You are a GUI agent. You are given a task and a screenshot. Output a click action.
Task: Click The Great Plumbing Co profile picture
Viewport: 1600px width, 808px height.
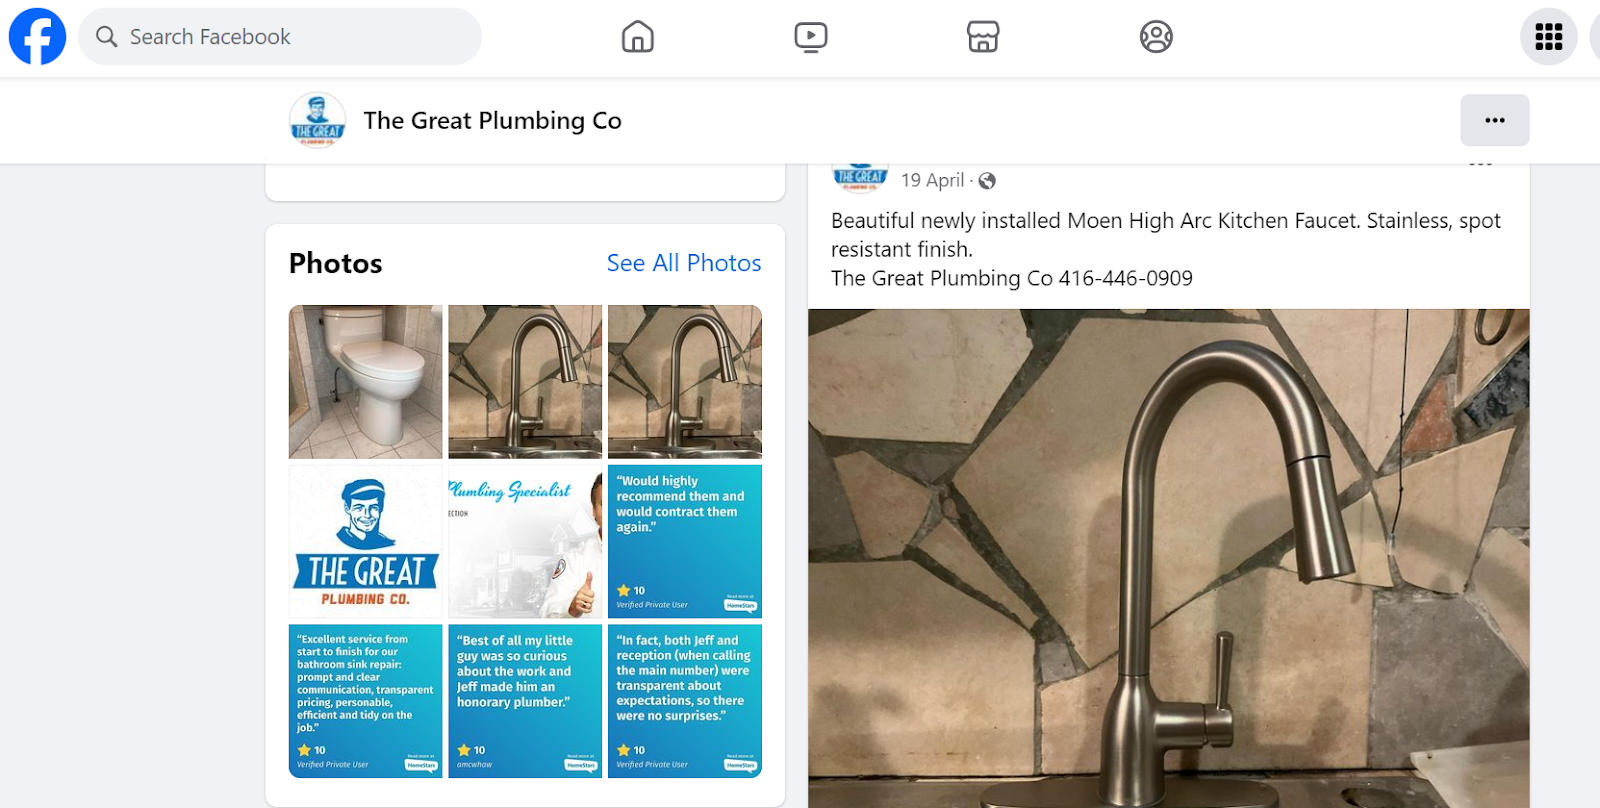pos(318,120)
